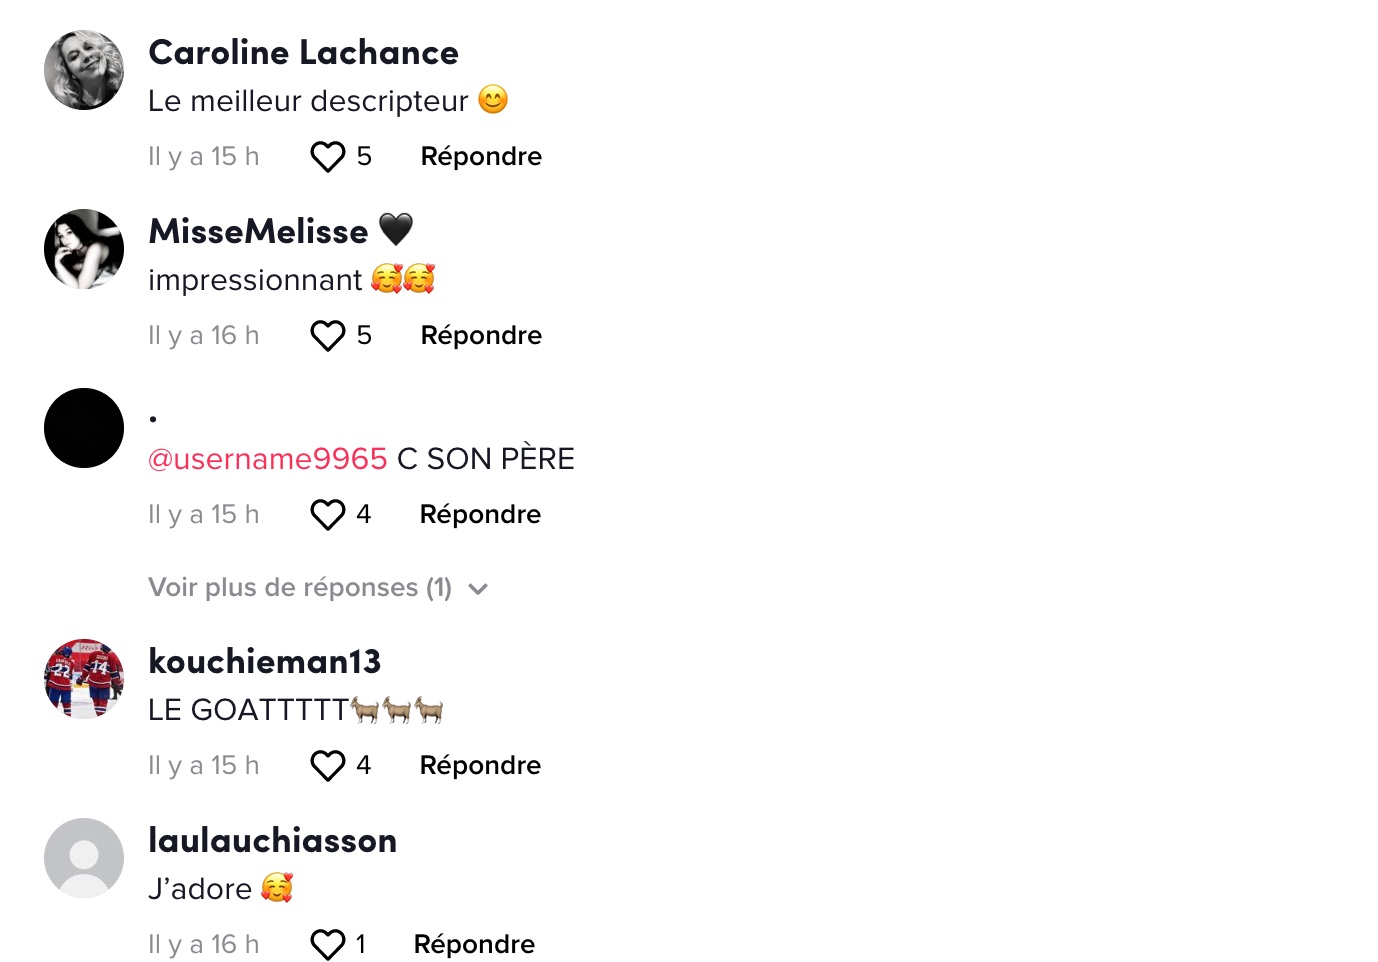Expand 'Voir plus de réponses (1)' chevron
The image size is (1378, 962).
pyautogui.click(x=478, y=589)
